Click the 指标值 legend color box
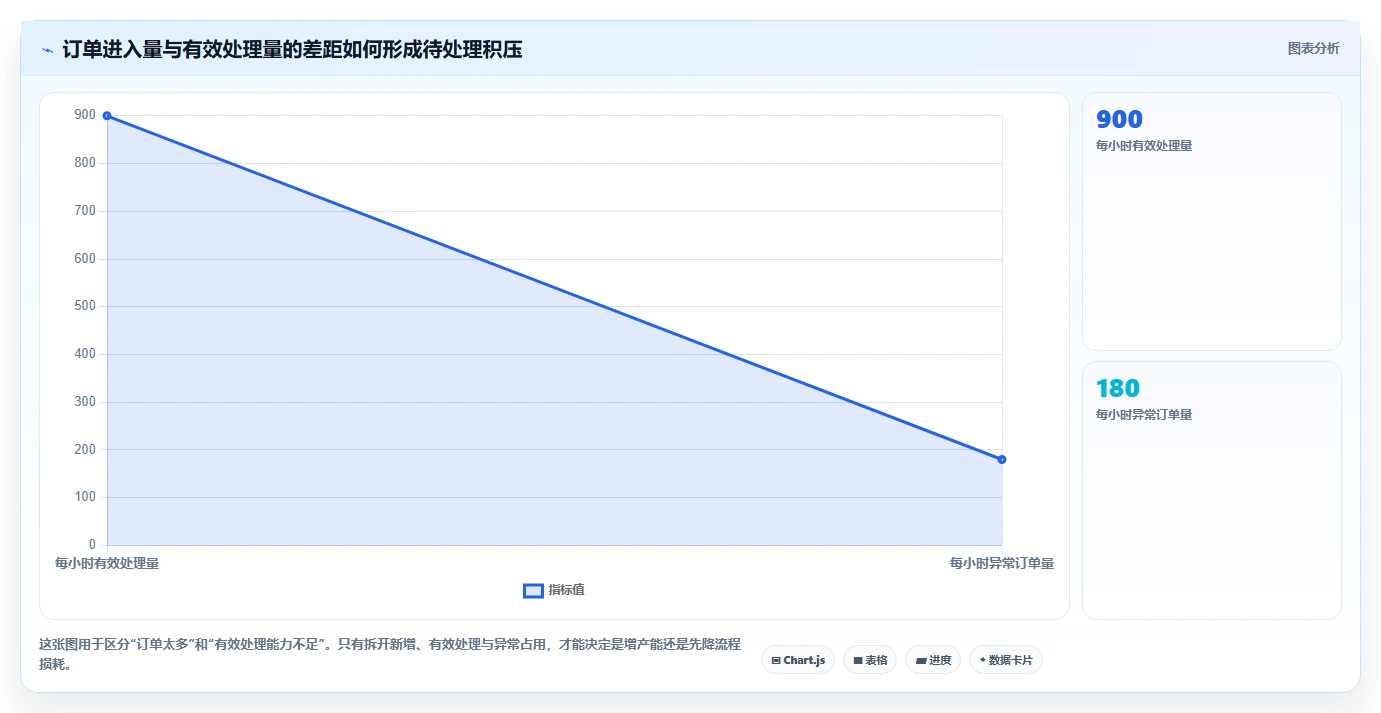This screenshot has width=1381, height=713. coord(533,591)
